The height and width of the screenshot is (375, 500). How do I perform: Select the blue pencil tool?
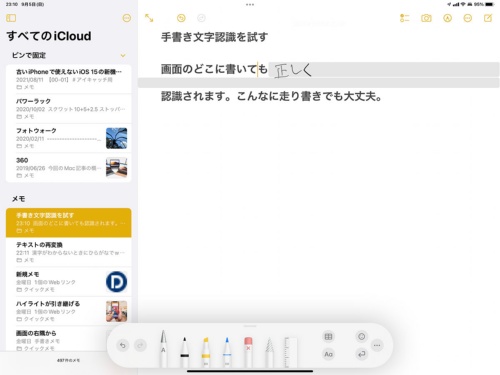click(227, 352)
